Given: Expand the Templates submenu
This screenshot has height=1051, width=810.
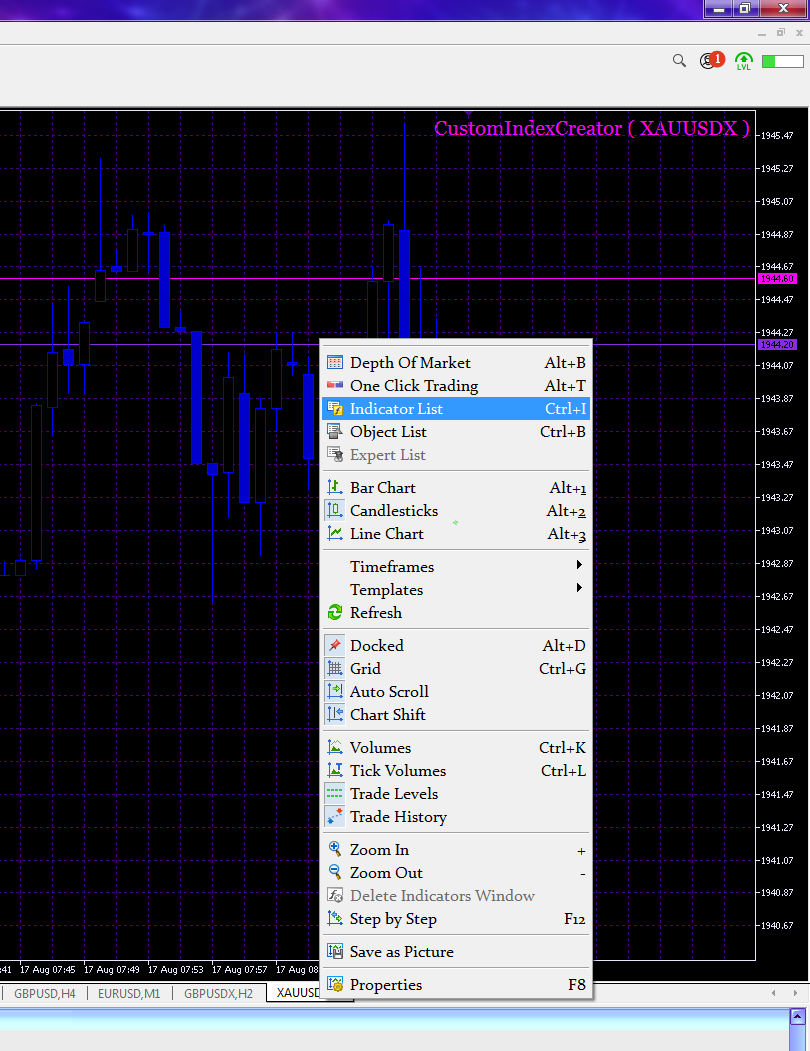Looking at the screenshot, I should [456, 590].
